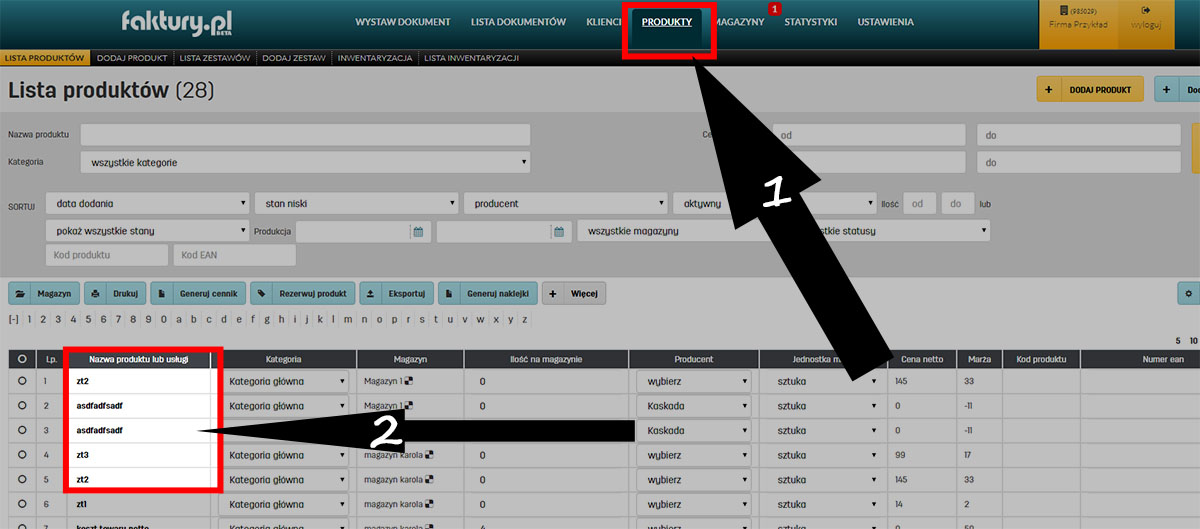Click the Więcej button

574,294
